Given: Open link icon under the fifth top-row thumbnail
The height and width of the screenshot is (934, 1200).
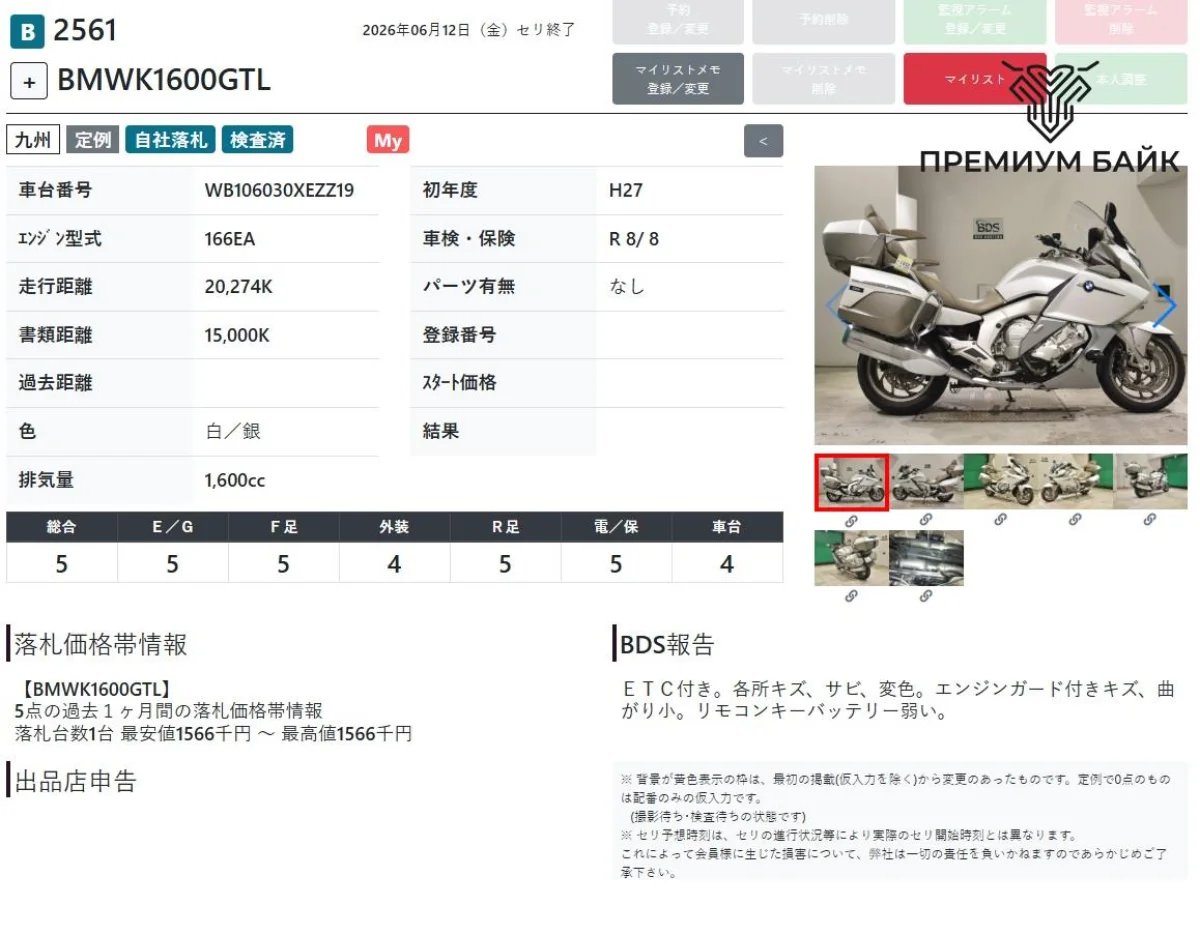Looking at the screenshot, I should [1150, 520].
